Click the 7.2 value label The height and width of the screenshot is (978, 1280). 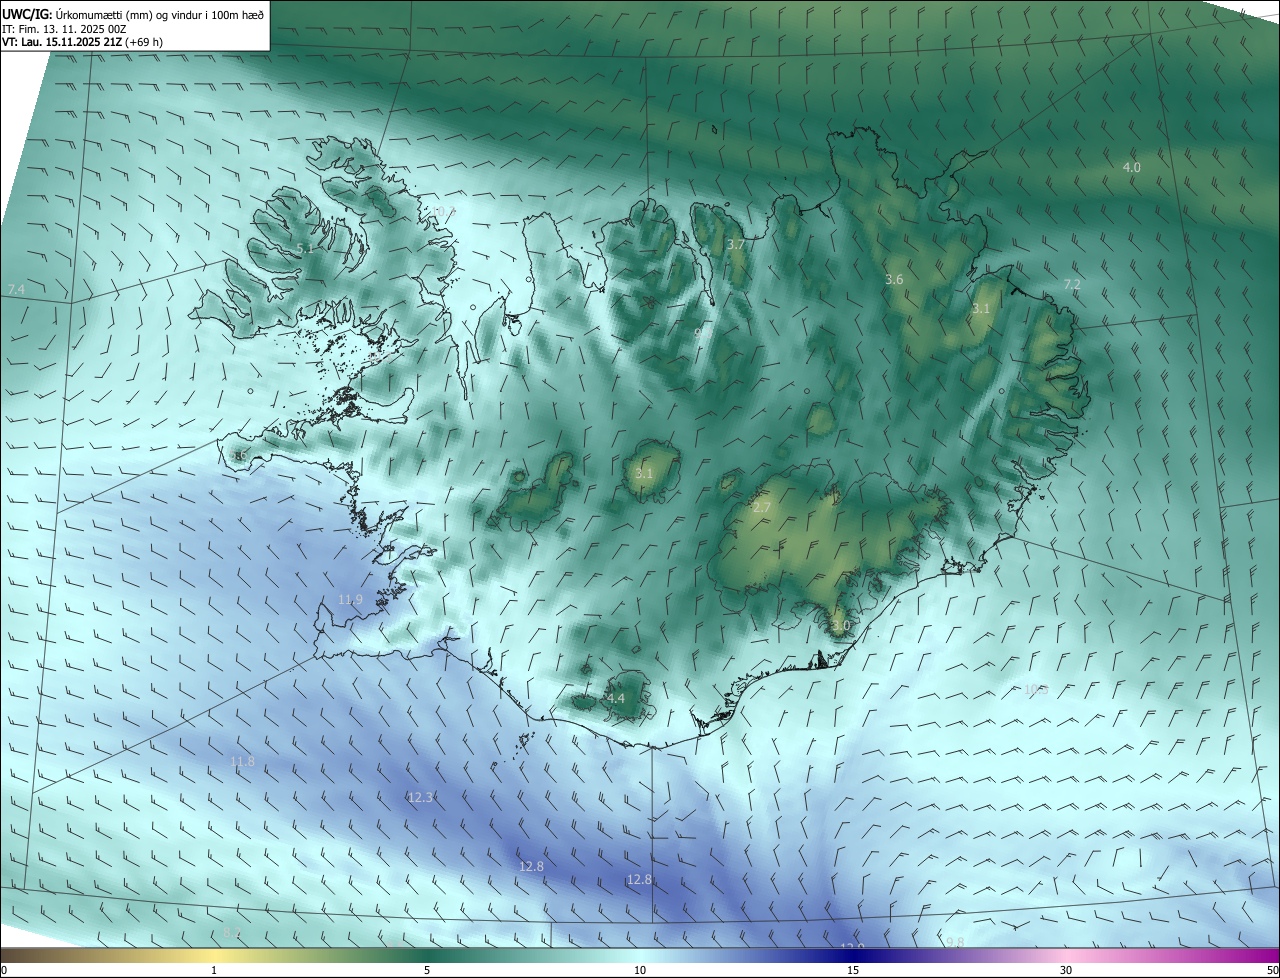tap(1072, 284)
